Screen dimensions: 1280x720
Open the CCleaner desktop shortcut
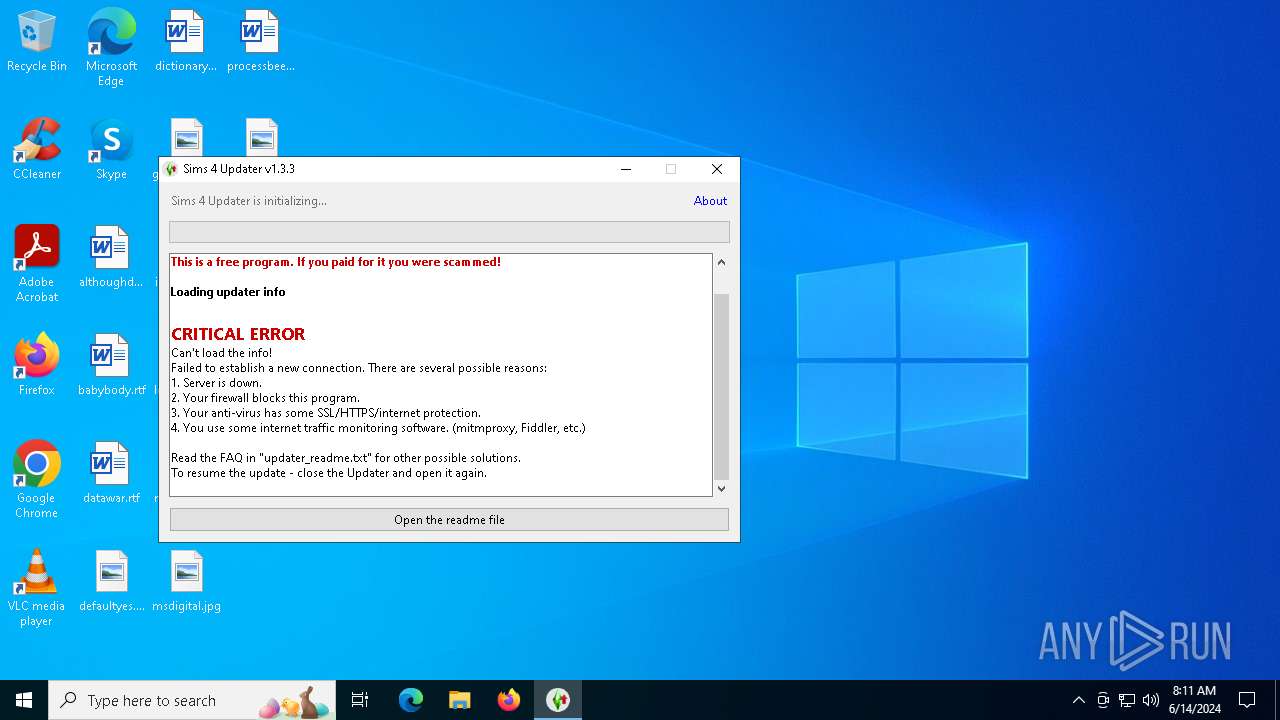[x=37, y=150]
